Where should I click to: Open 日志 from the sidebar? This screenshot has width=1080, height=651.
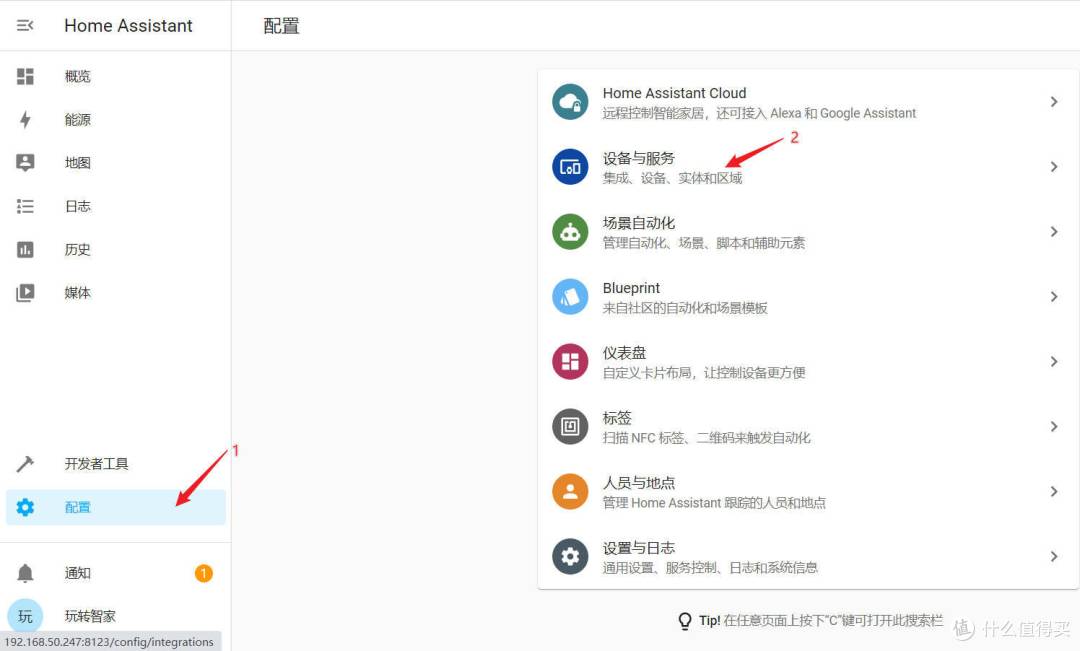click(116, 207)
